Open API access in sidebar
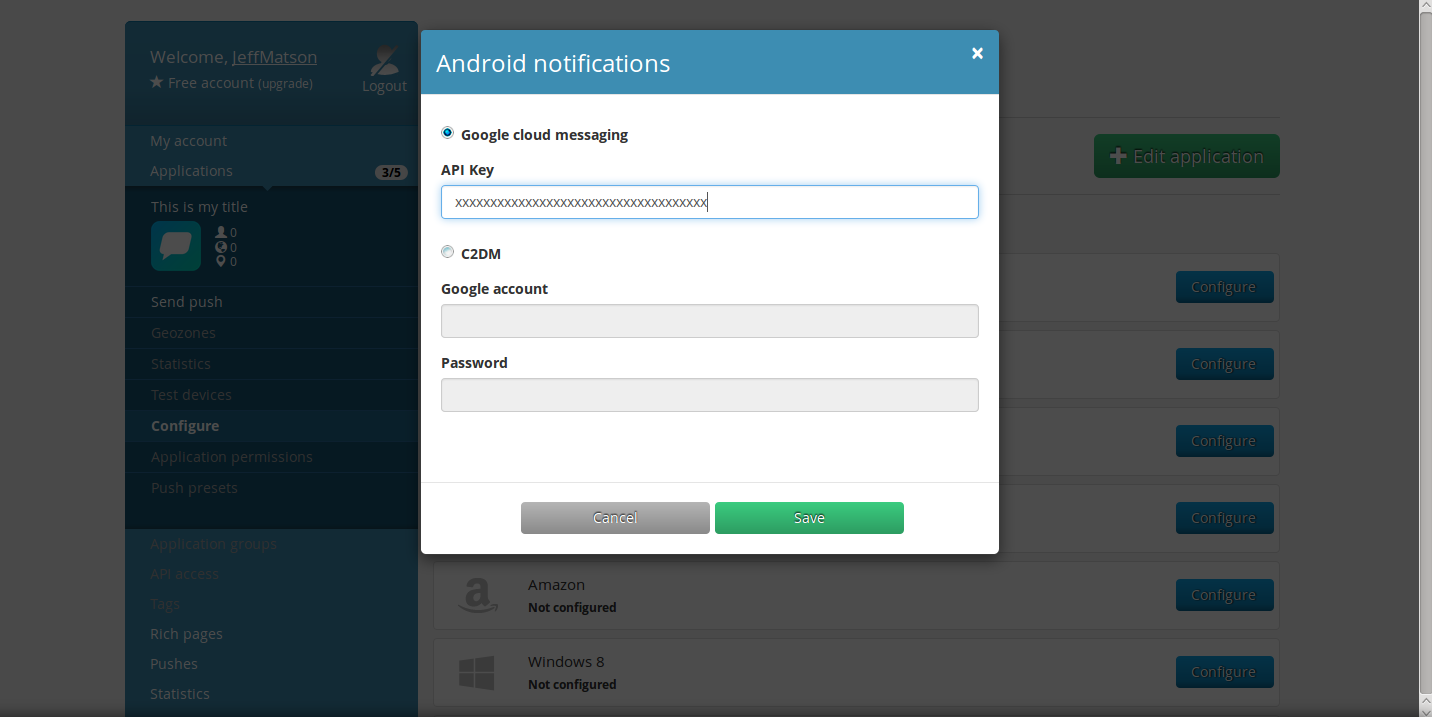This screenshot has height=717, width=1432. (184, 574)
